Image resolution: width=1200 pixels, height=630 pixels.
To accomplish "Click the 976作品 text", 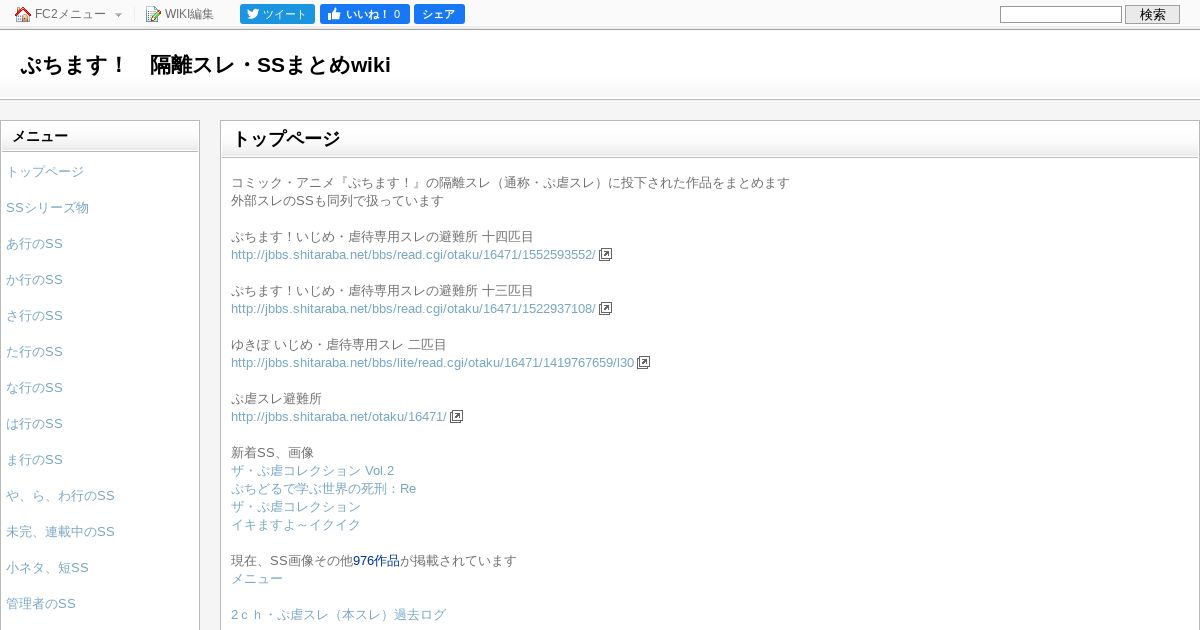I will click(x=376, y=561).
